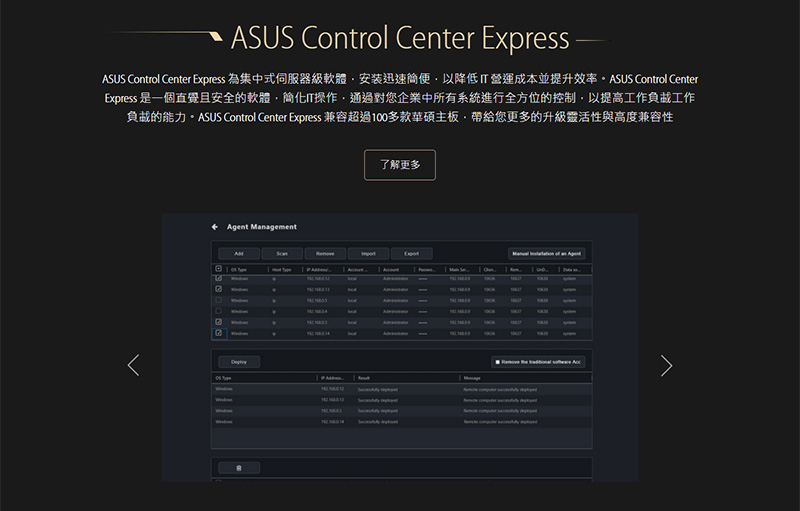Click the Remove button in the agent toolbar
800x511 pixels.
tap(325, 253)
